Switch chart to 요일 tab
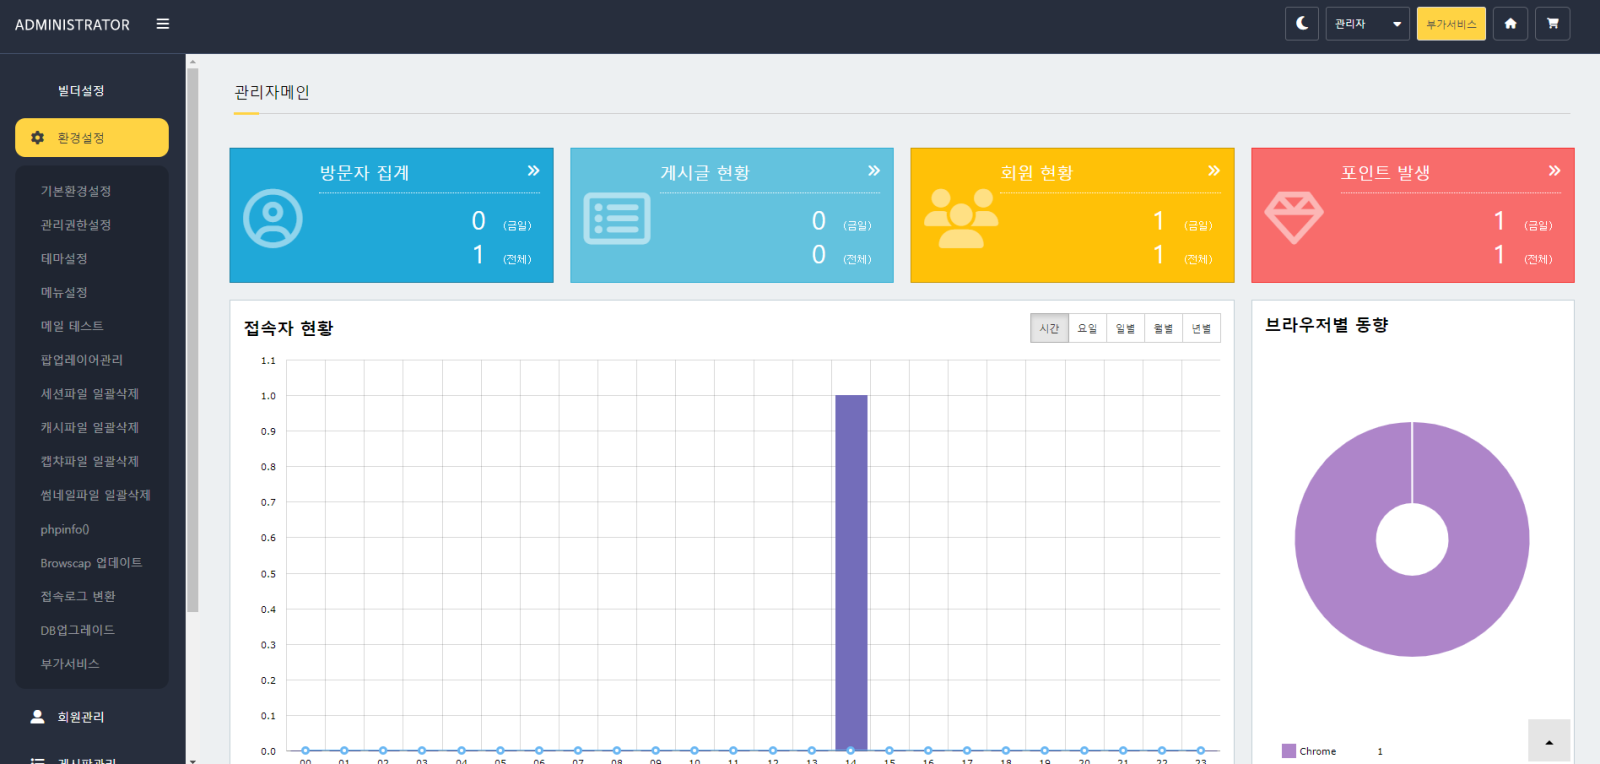This screenshot has width=1600, height=764. 1087,329
